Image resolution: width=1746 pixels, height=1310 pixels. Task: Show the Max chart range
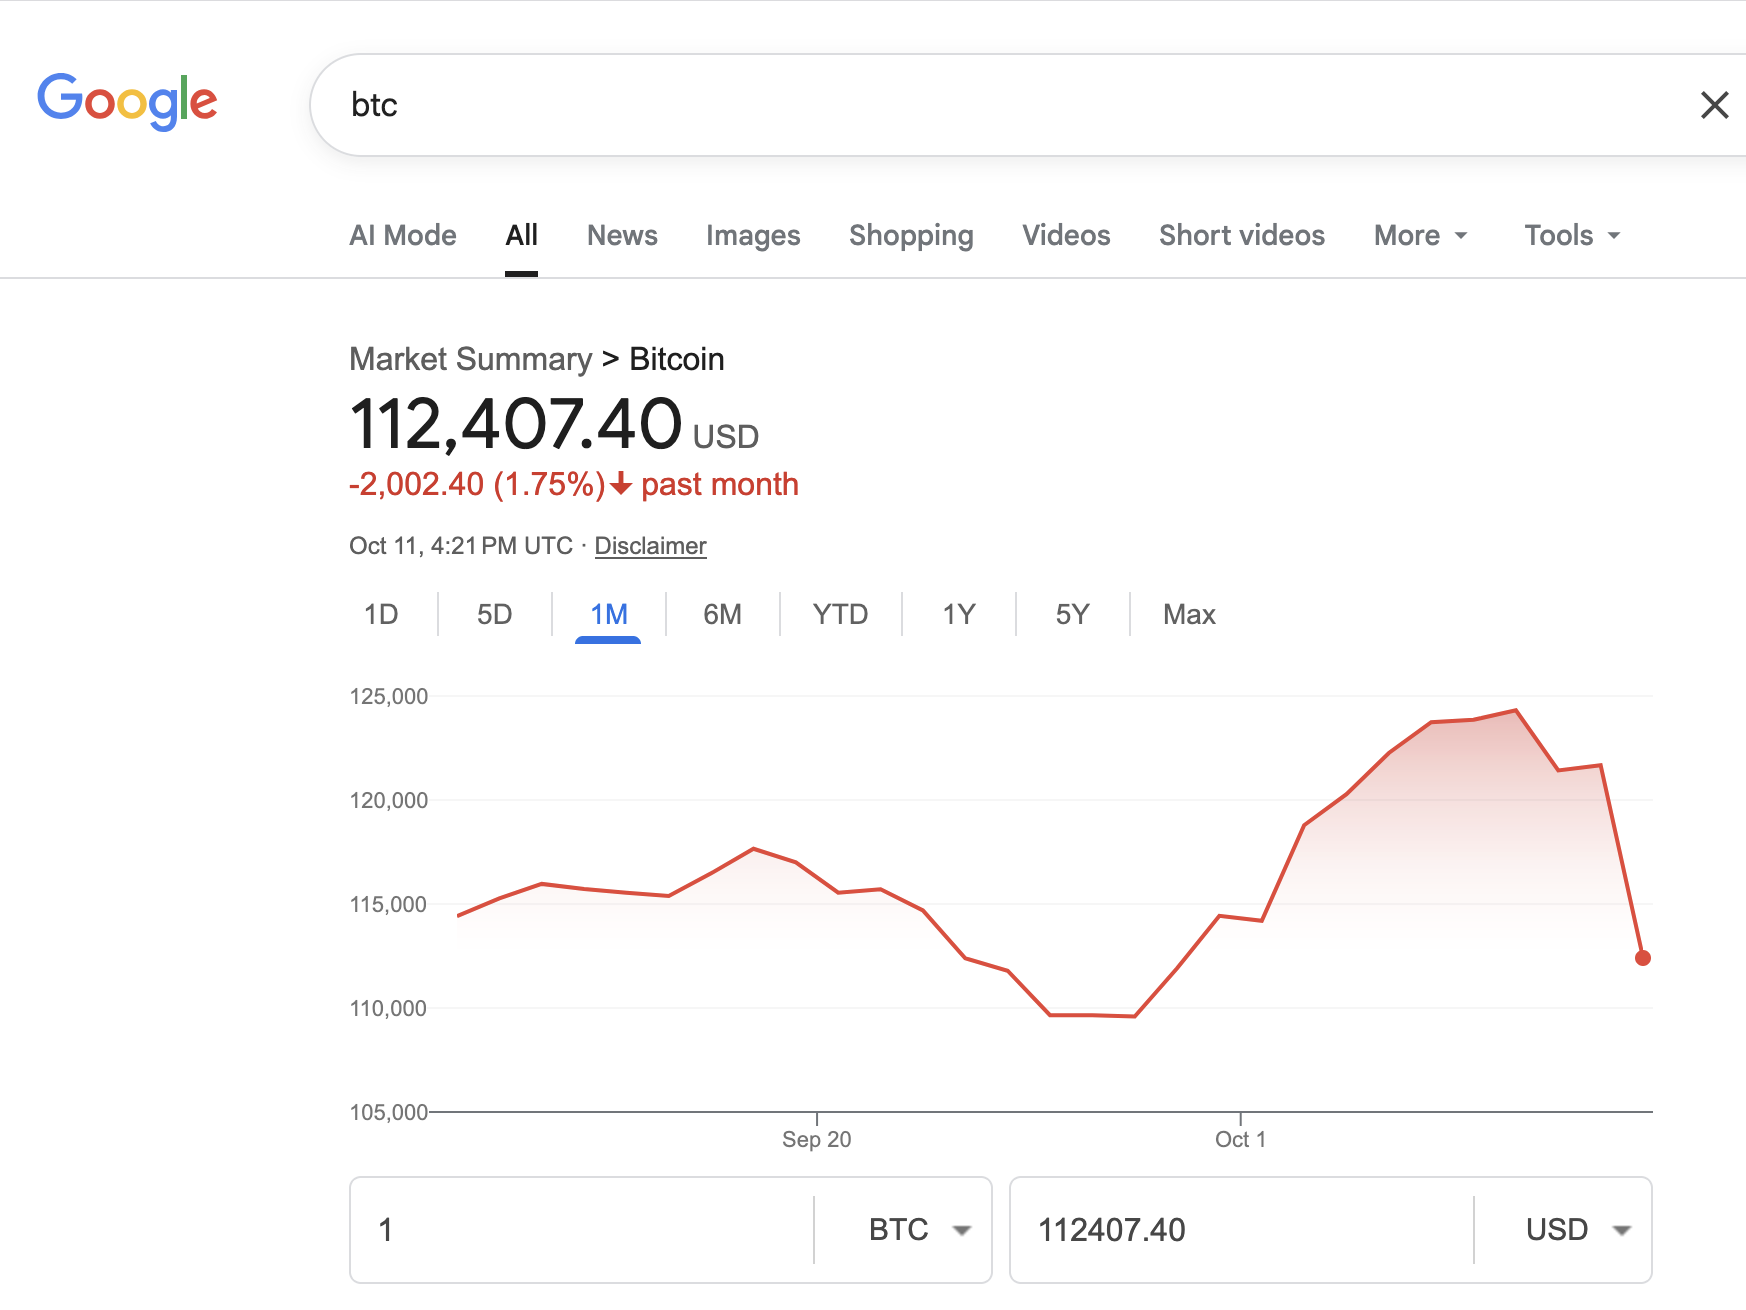[x=1189, y=614]
